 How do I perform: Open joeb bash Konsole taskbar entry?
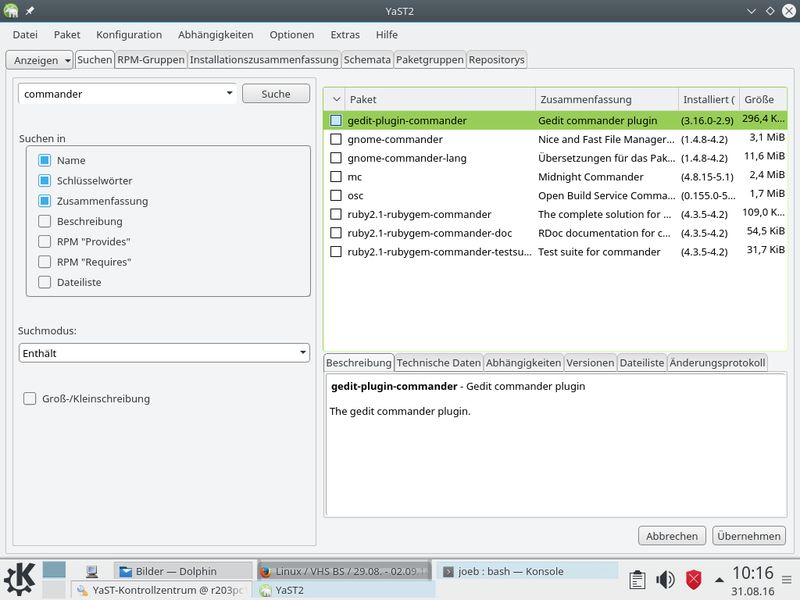pos(527,571)
